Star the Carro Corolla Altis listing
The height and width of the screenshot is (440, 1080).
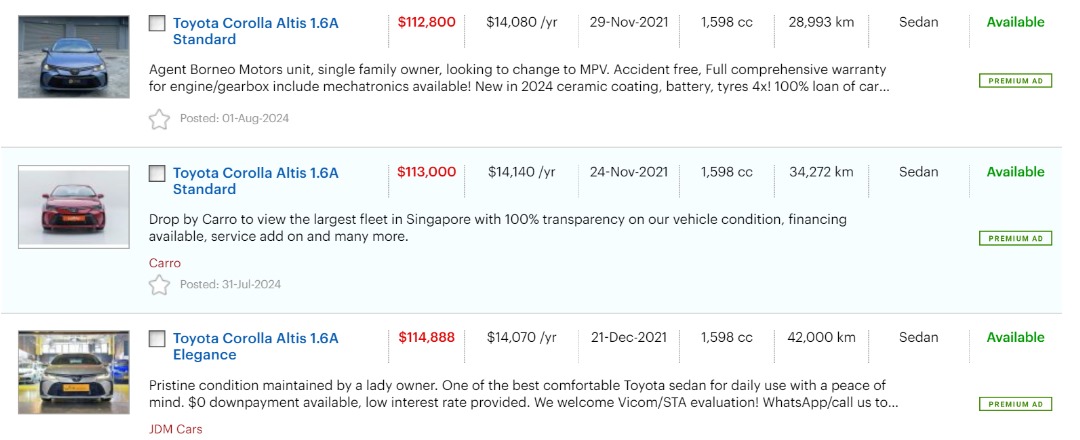159,285
